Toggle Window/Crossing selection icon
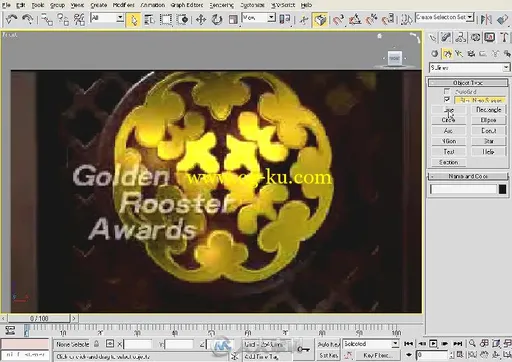Viewport: 512px width, 362px height. [x=182, y=20]
